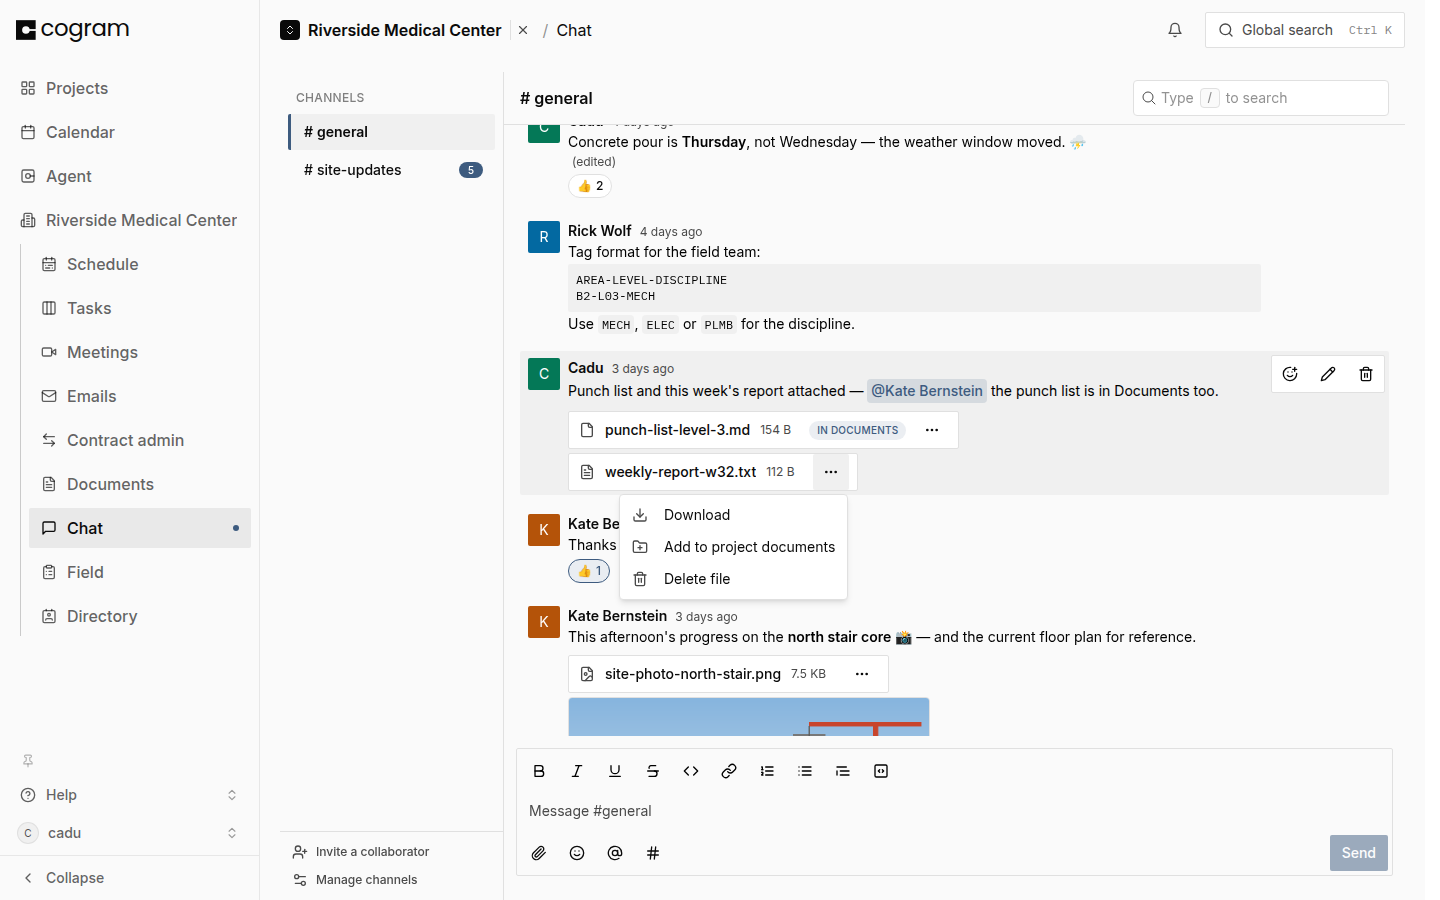Select Download from the file menu

point(734,515)
